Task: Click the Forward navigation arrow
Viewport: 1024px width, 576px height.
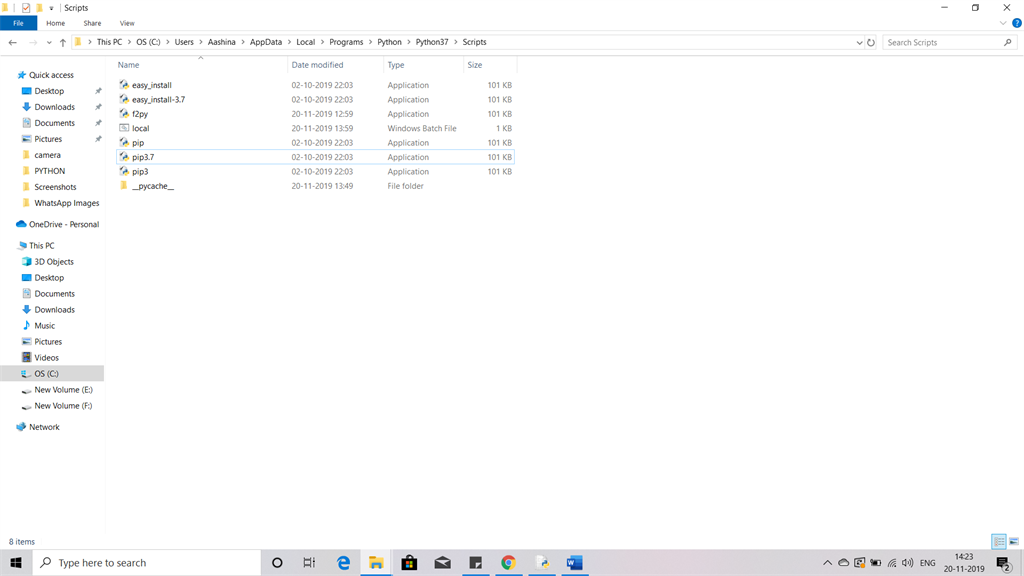Action: pos(33,42)
